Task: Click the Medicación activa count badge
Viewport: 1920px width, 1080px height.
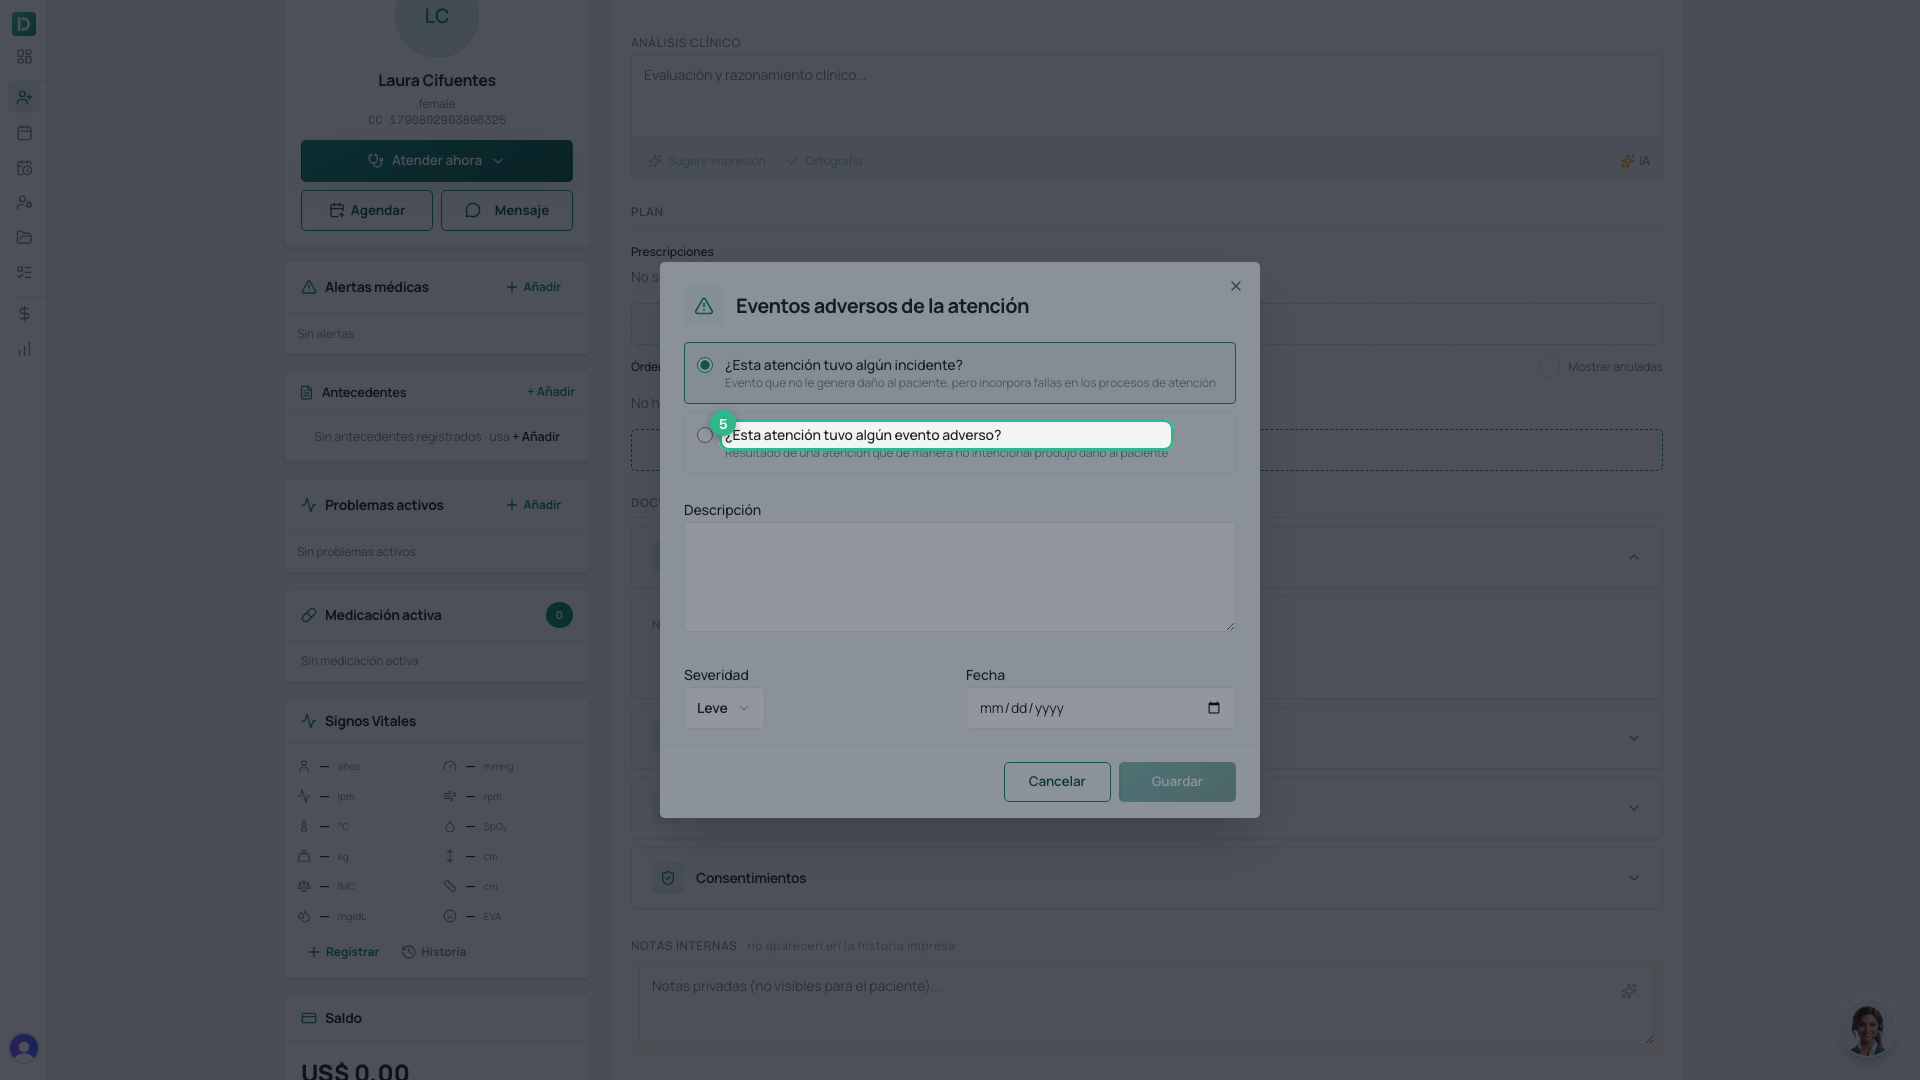Action: [559, 615]
